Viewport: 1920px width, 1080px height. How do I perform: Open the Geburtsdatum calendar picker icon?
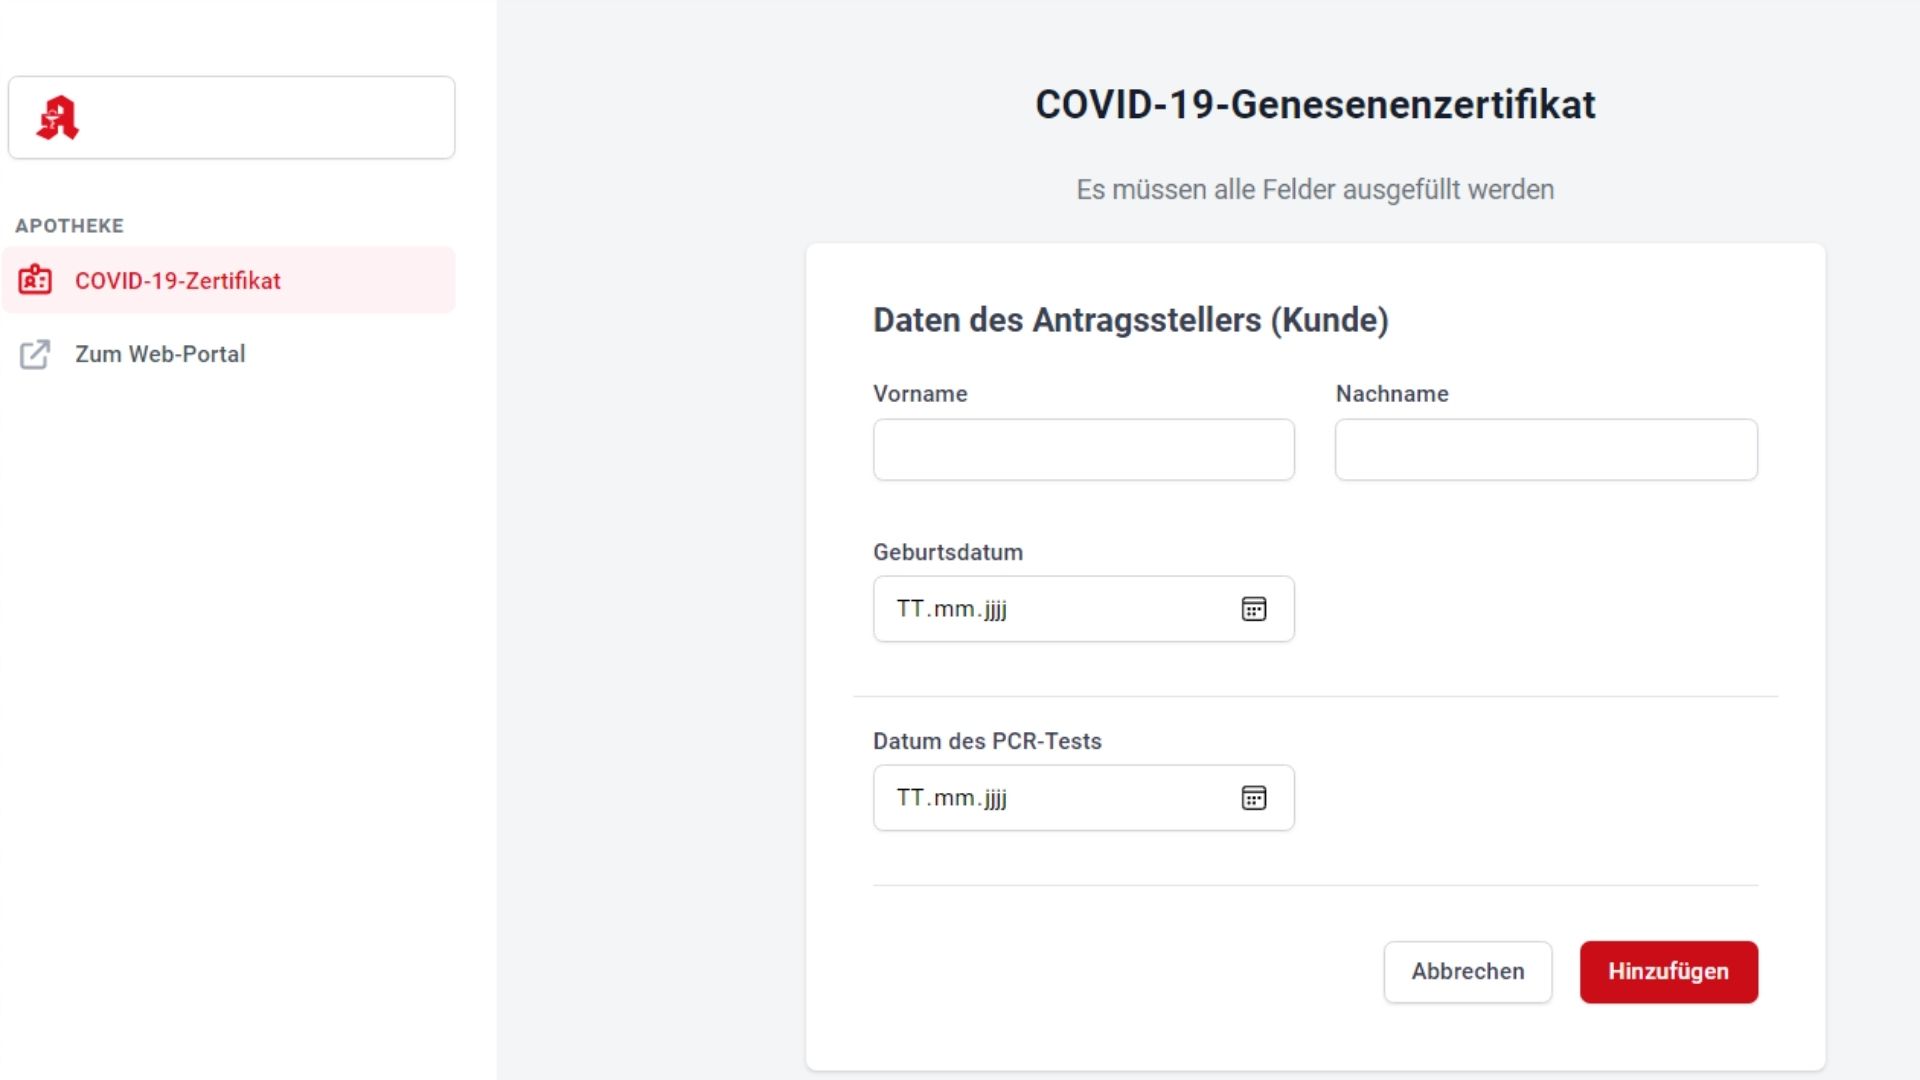click(1253, 609)
